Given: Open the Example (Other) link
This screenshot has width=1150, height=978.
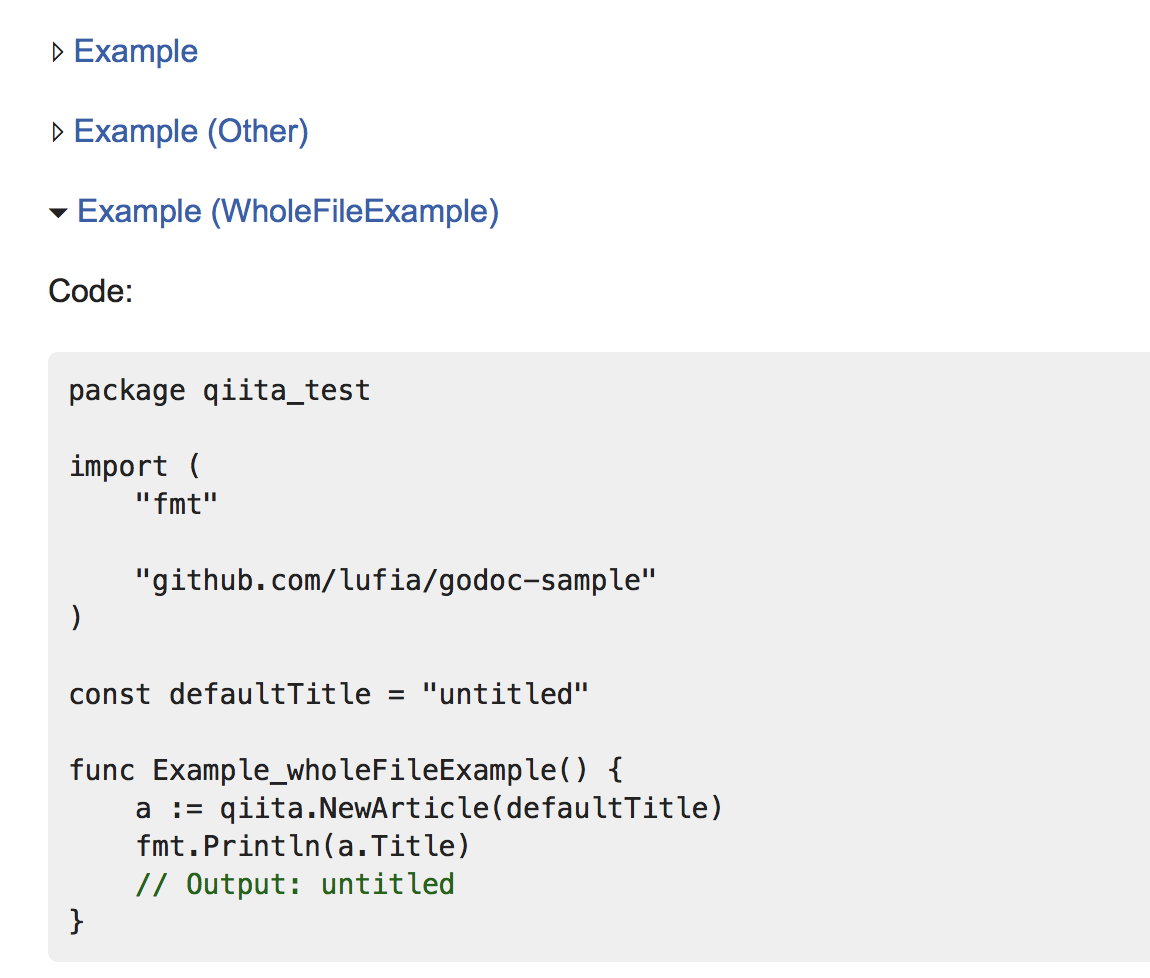Looking at the screenshot, I should [x=191, y=131].
